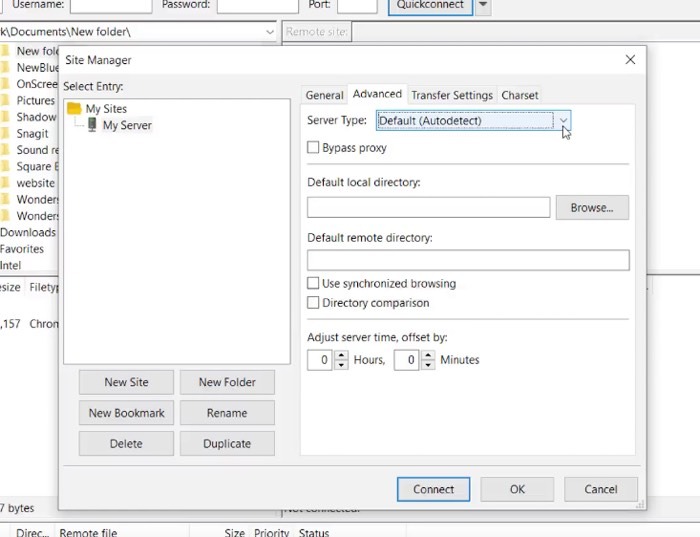700x537 pixels.
Task: Click the My Server computer icon
Action: tap(92, 125)
